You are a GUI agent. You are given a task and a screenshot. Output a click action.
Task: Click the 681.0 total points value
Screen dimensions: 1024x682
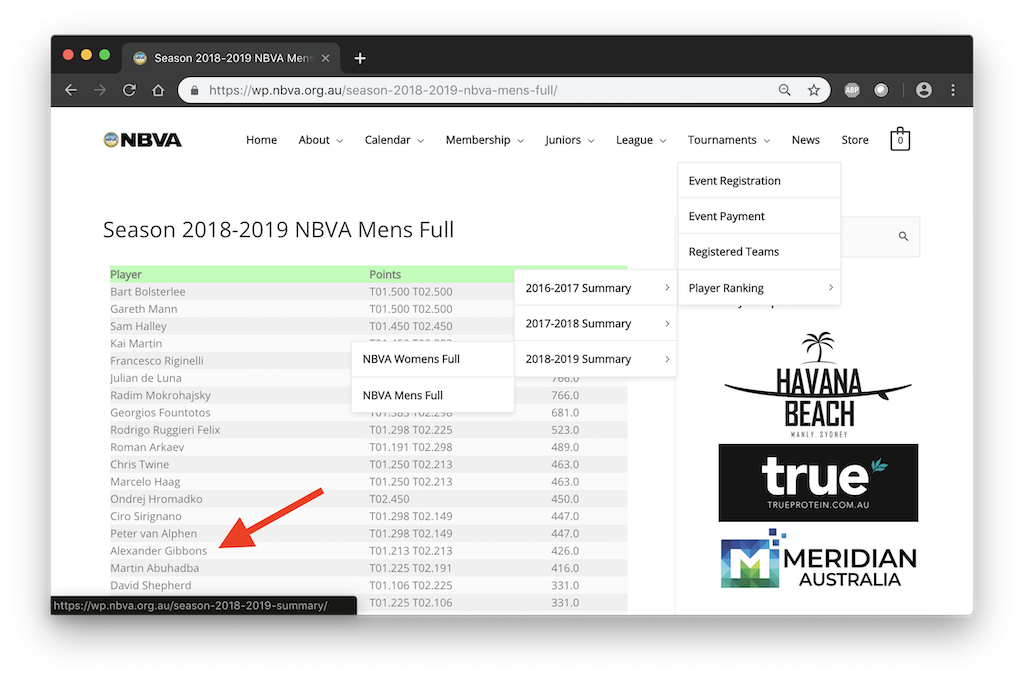(x=565, y=413)
